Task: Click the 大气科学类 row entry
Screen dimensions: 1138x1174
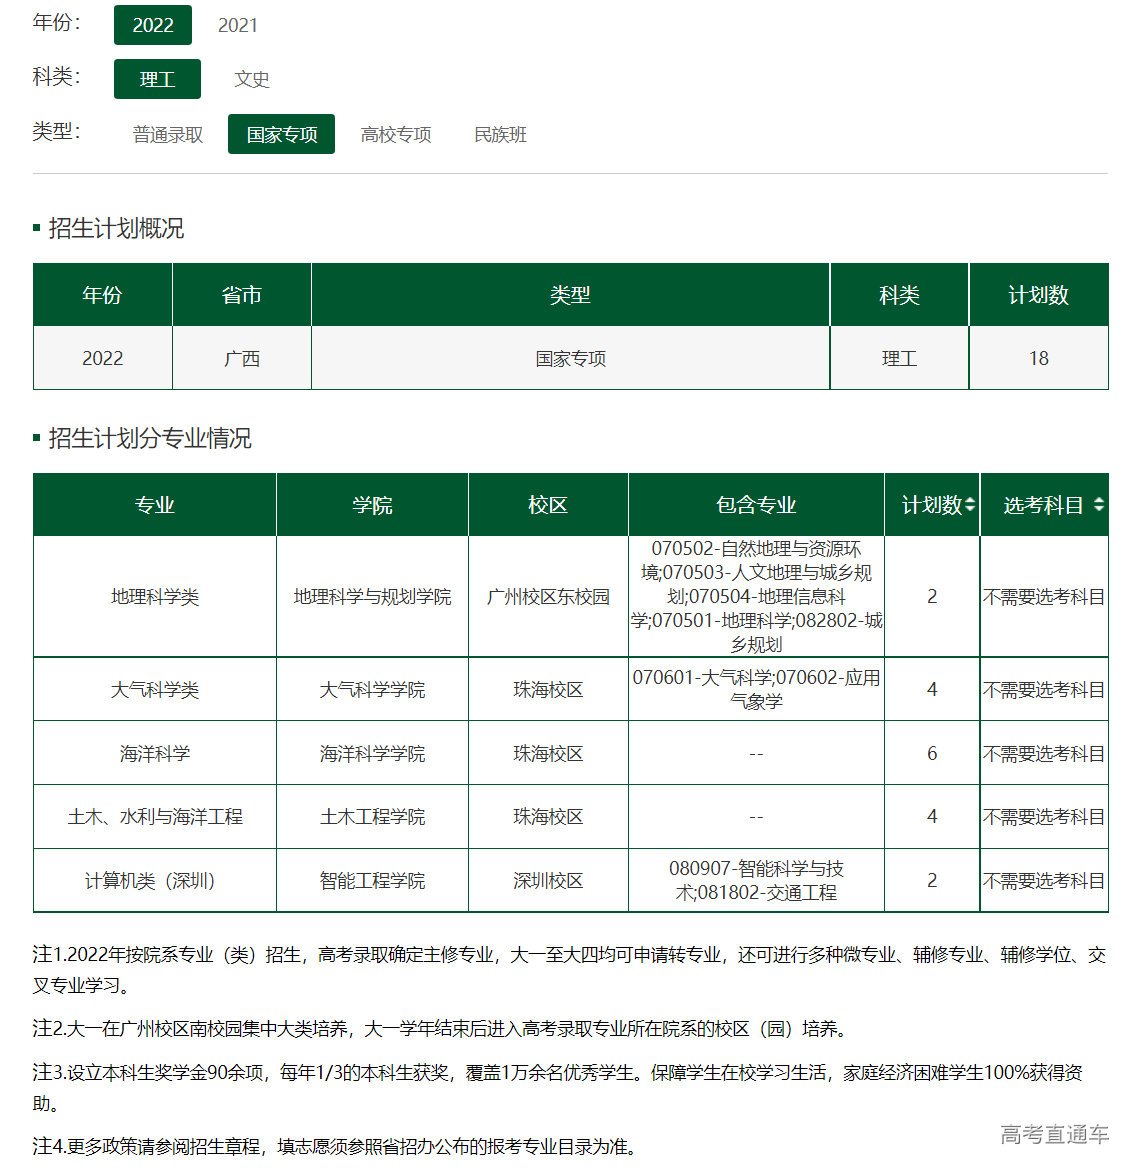Action: coord(154,688)
